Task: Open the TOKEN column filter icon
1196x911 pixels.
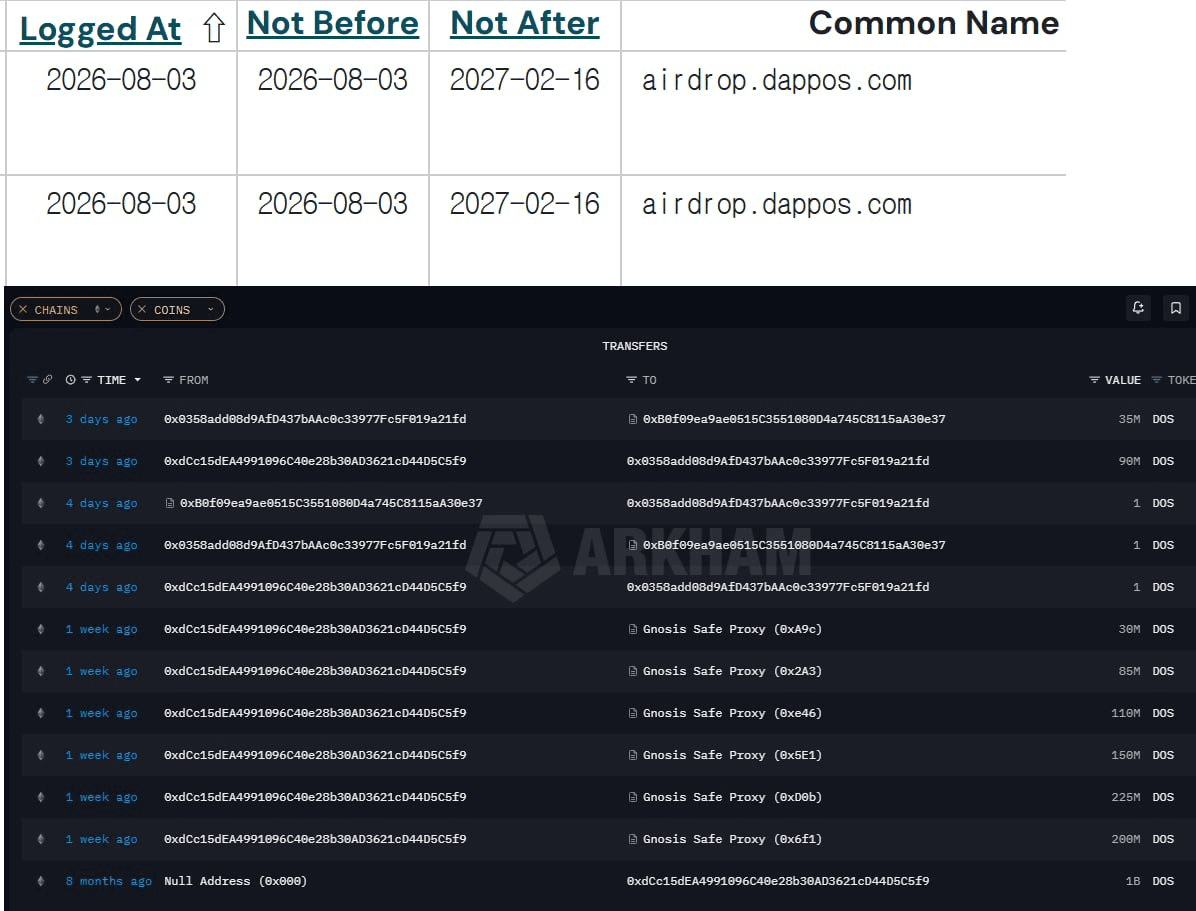Action: pos(1156,379)
